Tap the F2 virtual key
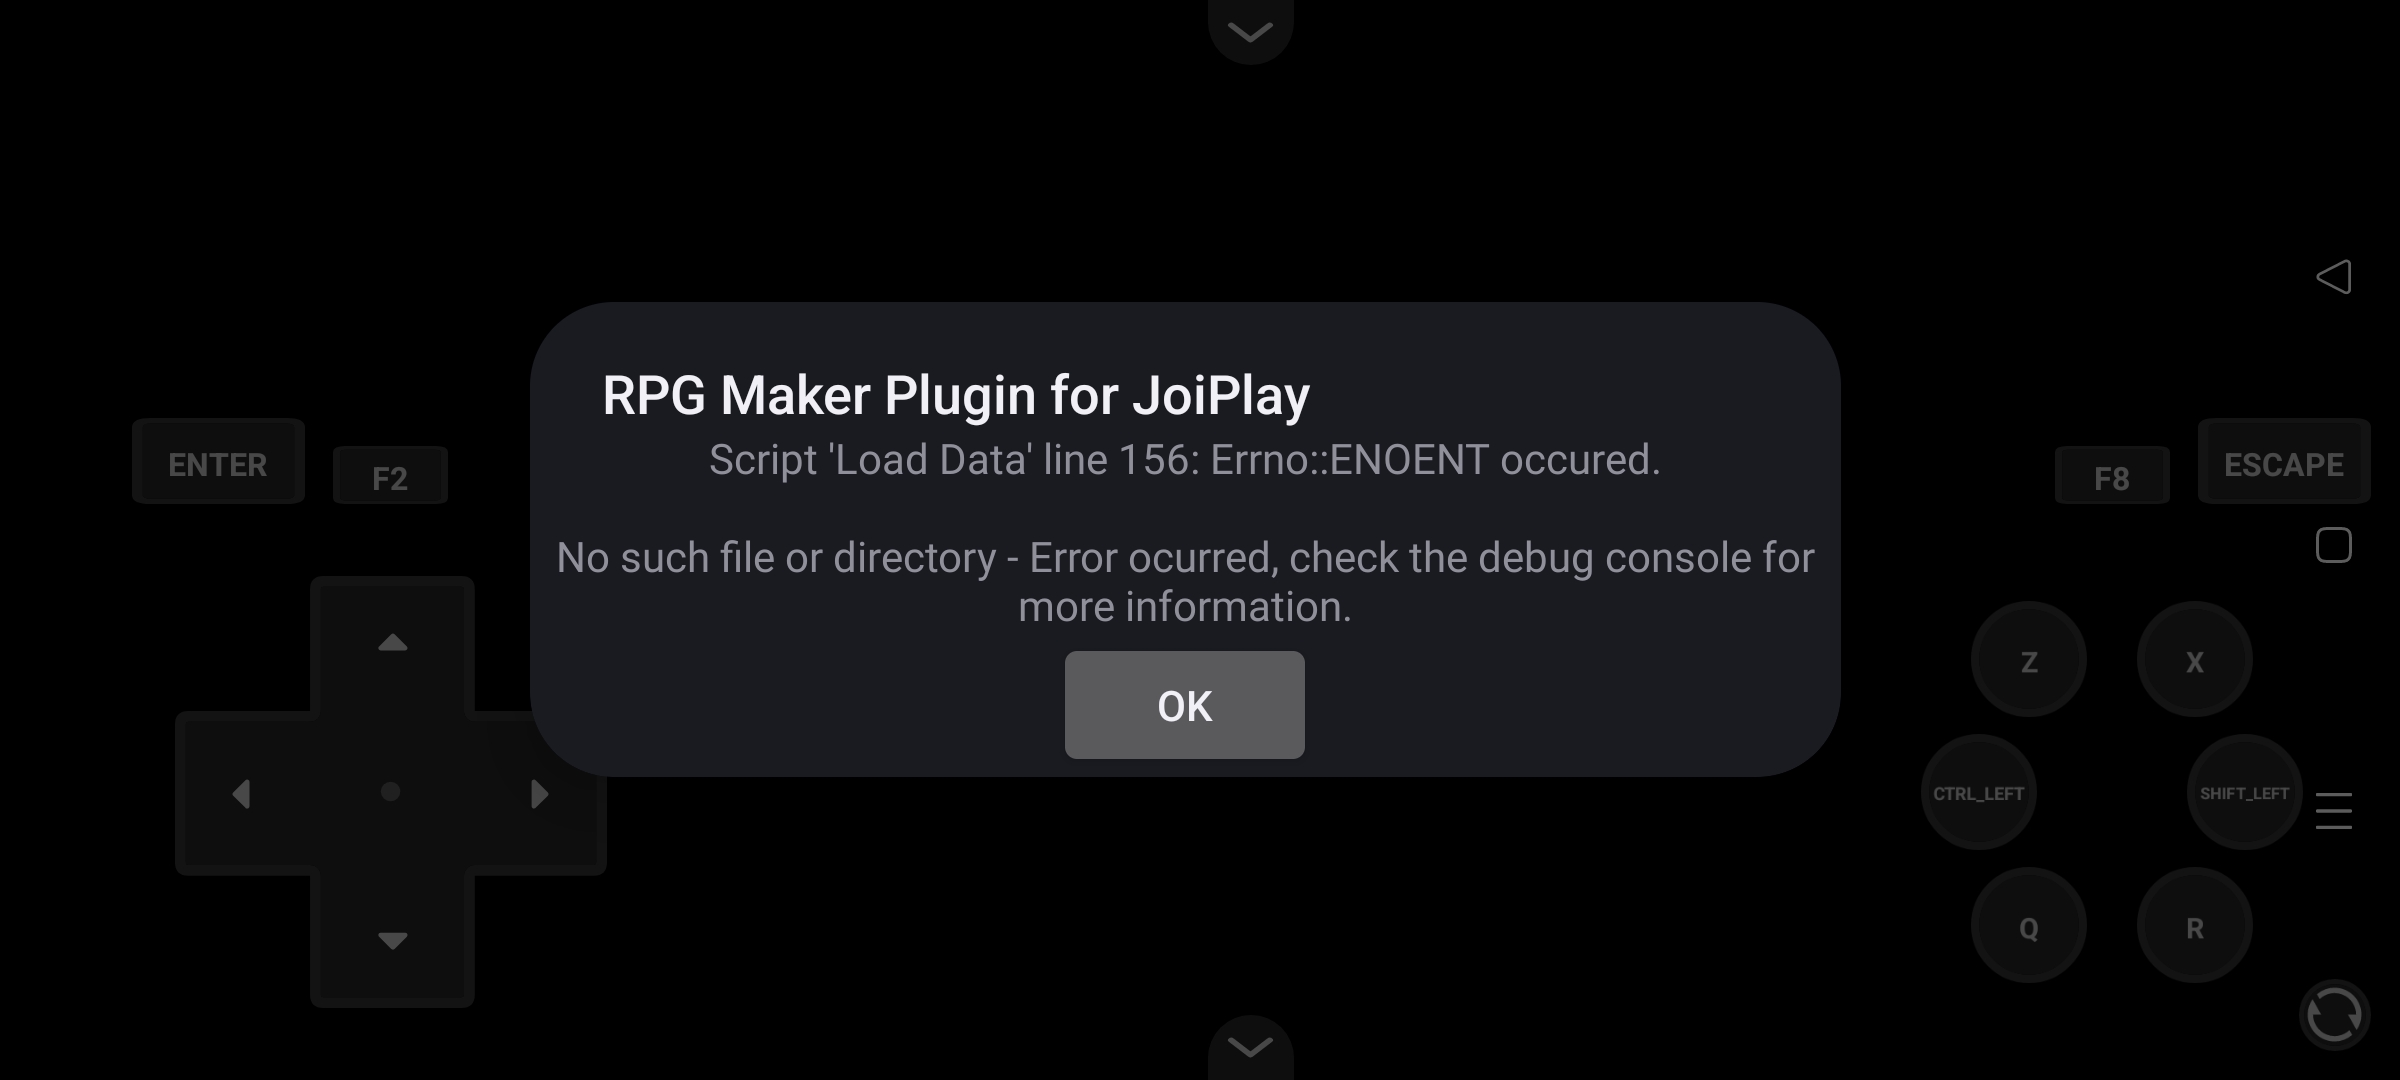The height and width of the screenshot is (1080, 2400). 390,476
